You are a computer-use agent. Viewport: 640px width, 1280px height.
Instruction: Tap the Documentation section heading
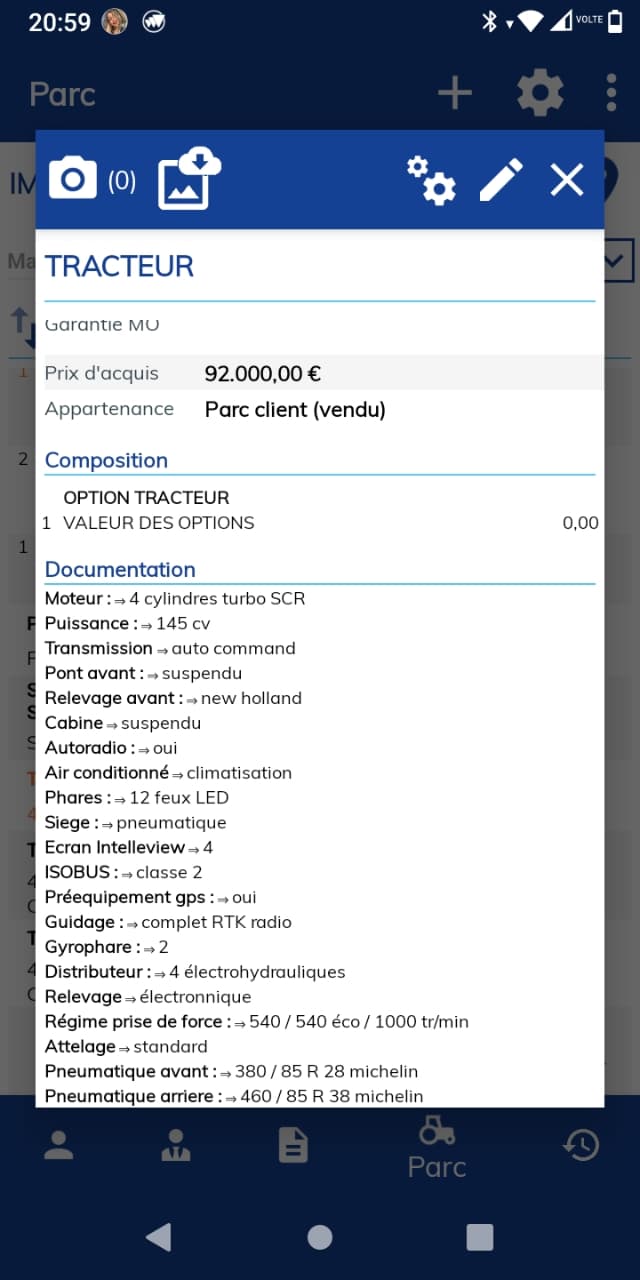click(120, 569)
